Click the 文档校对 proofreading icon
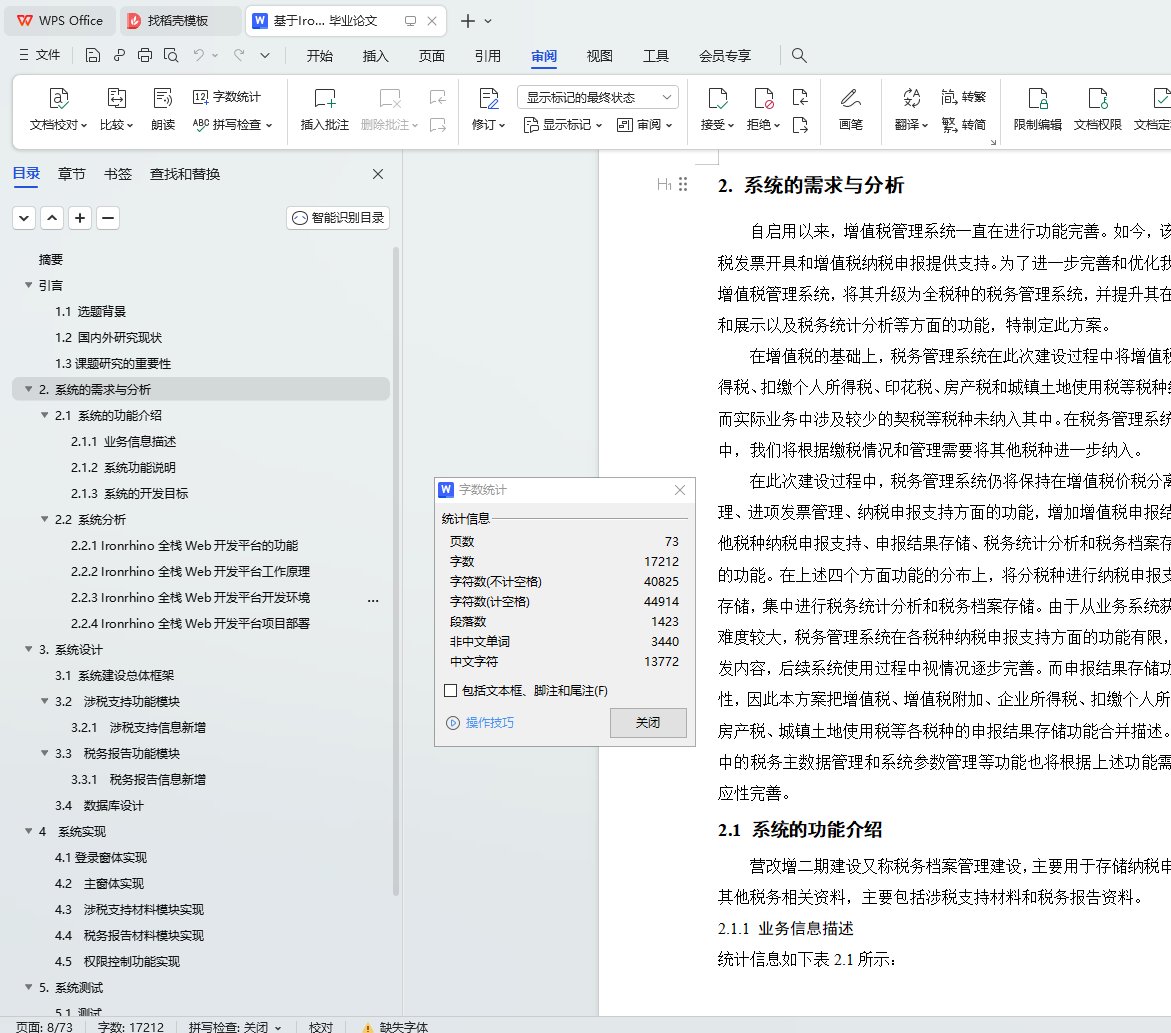This screenshot has height=1033, width=1171. tap(58, 99)
